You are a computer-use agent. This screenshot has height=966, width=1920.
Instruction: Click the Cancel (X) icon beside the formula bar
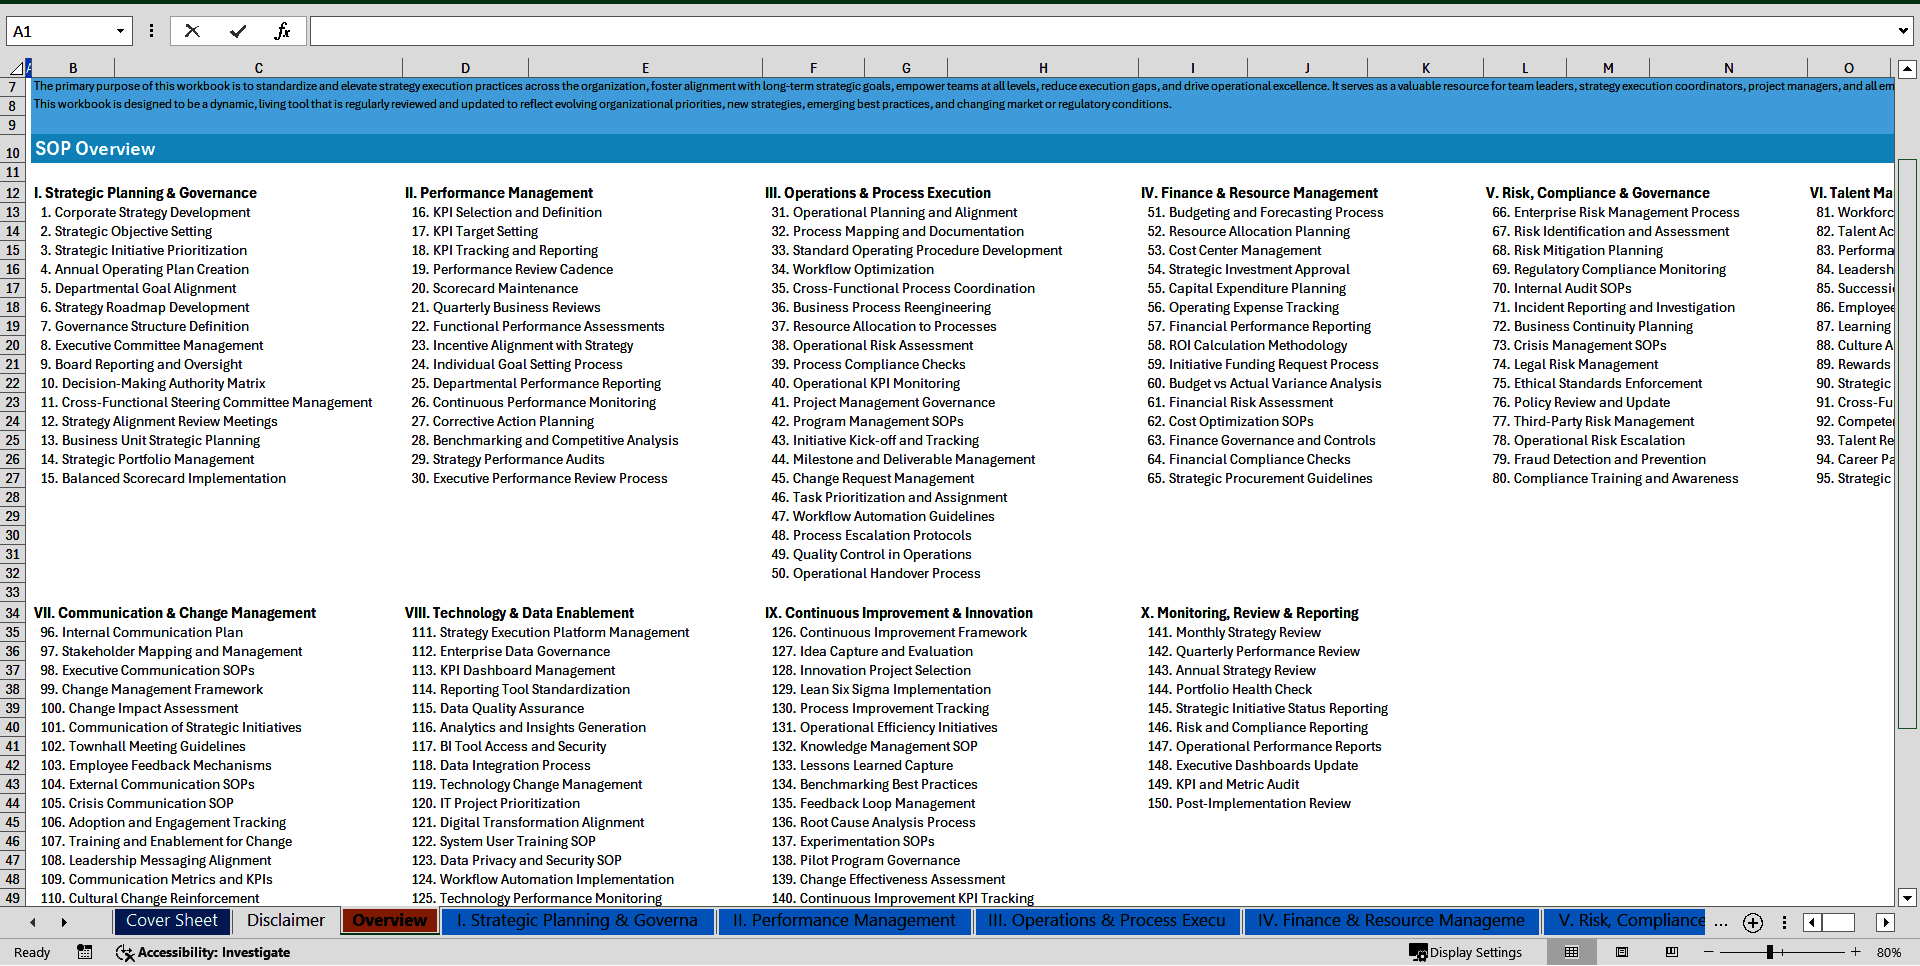(x=192, y=31)
